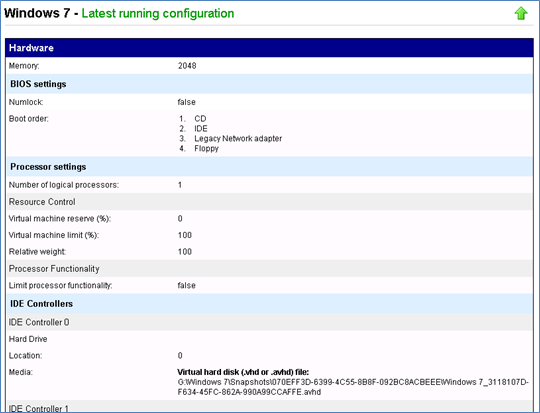Click the Memory label

pos(24,66)
